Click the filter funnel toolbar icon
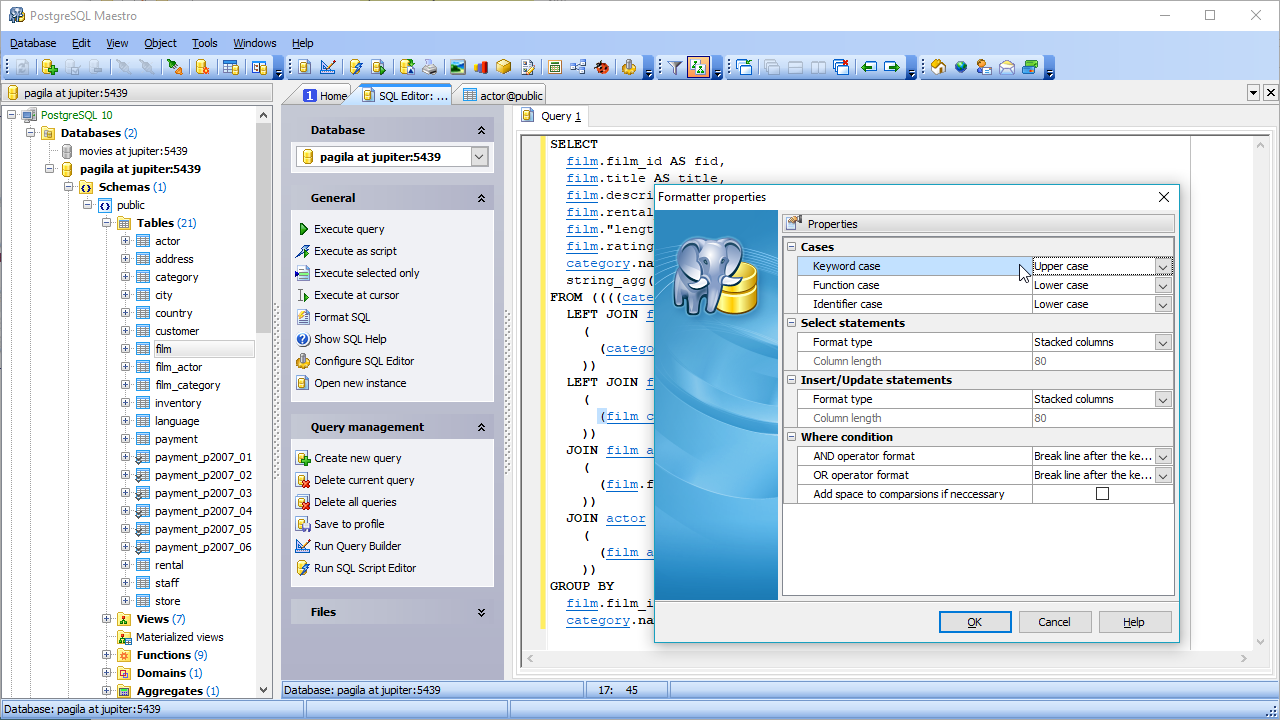This screenshot has width=1280, height=720. (675, 67)
